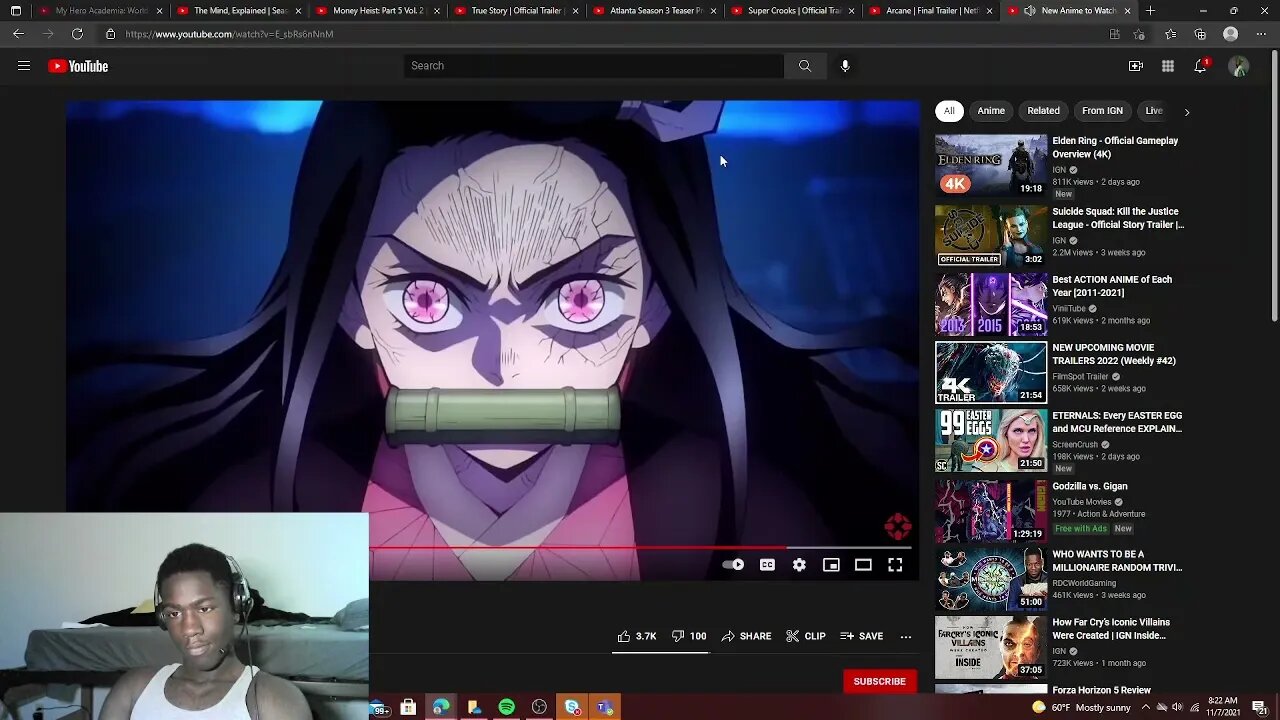Open the taskbar weather widget
Image resolution: width=1280 pixels, height=720 pixels.
(x=1084, y=707)
